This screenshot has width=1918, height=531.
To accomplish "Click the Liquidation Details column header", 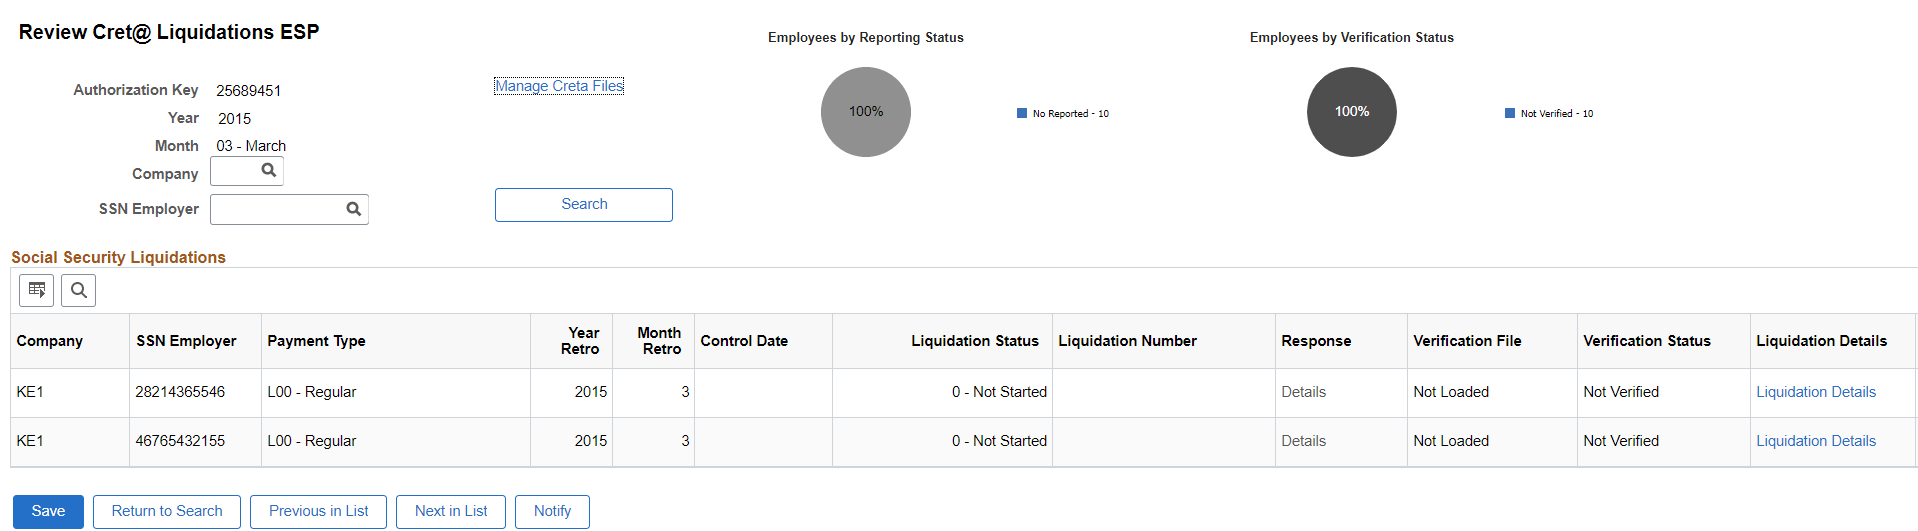I will coord(1822,341).
